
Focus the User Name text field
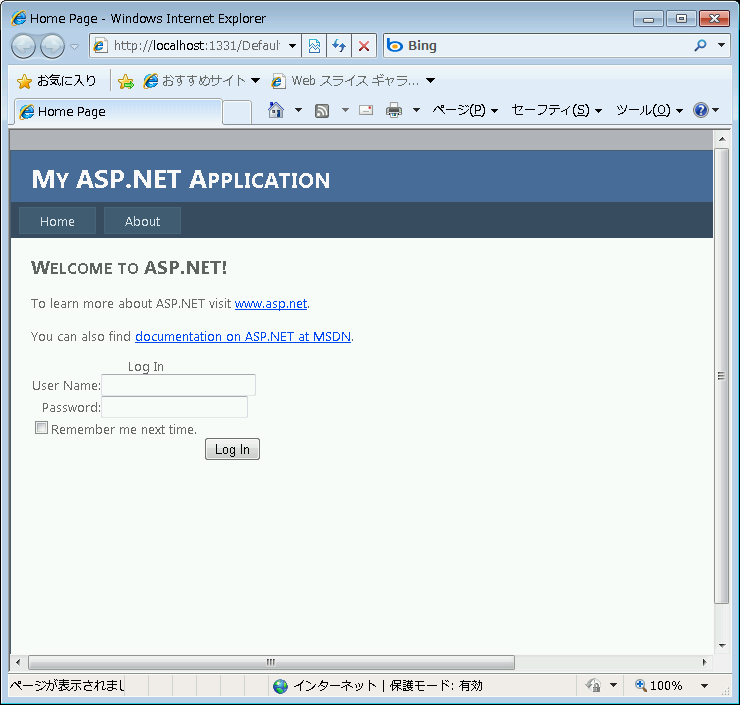coord(178,385)
